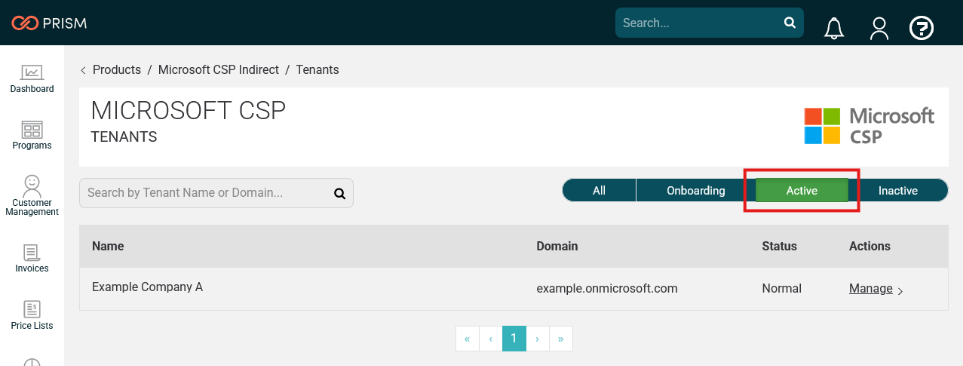
Task: Click the magnifier in top search bar
Action: tap(789, 23)
